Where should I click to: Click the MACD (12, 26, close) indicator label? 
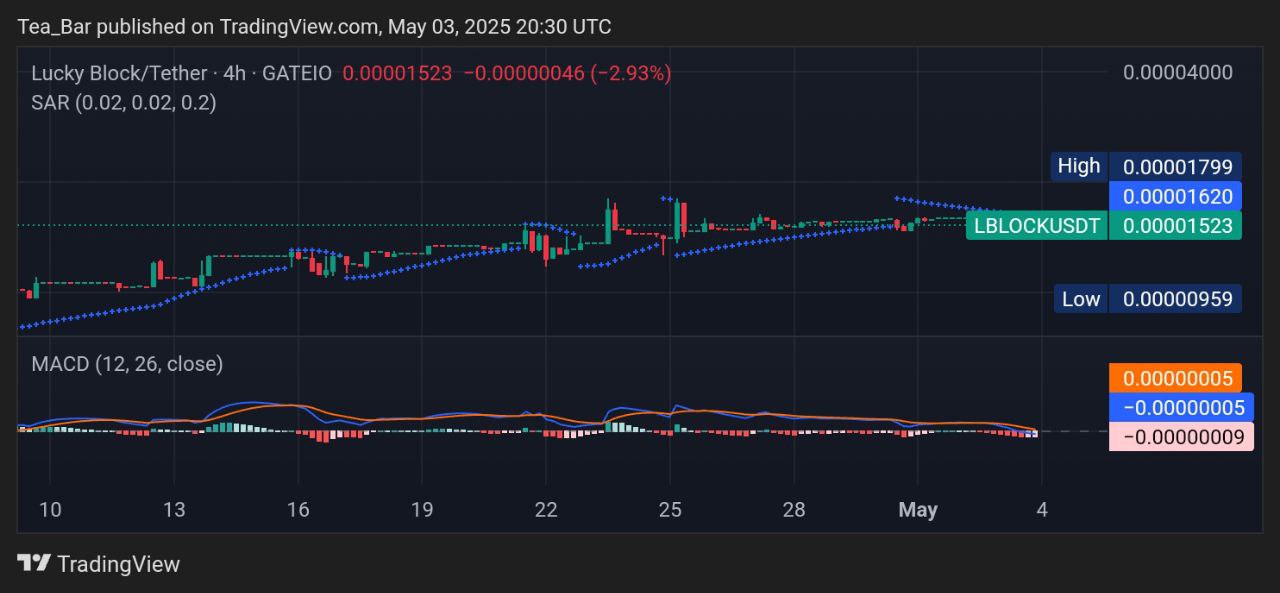[127, 364]
